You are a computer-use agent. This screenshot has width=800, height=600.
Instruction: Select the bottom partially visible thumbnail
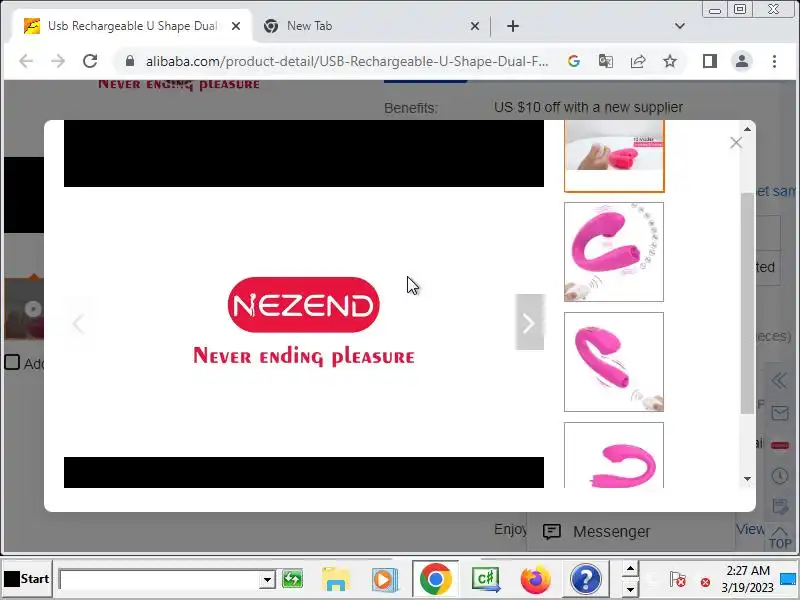[x=614, y=455]
